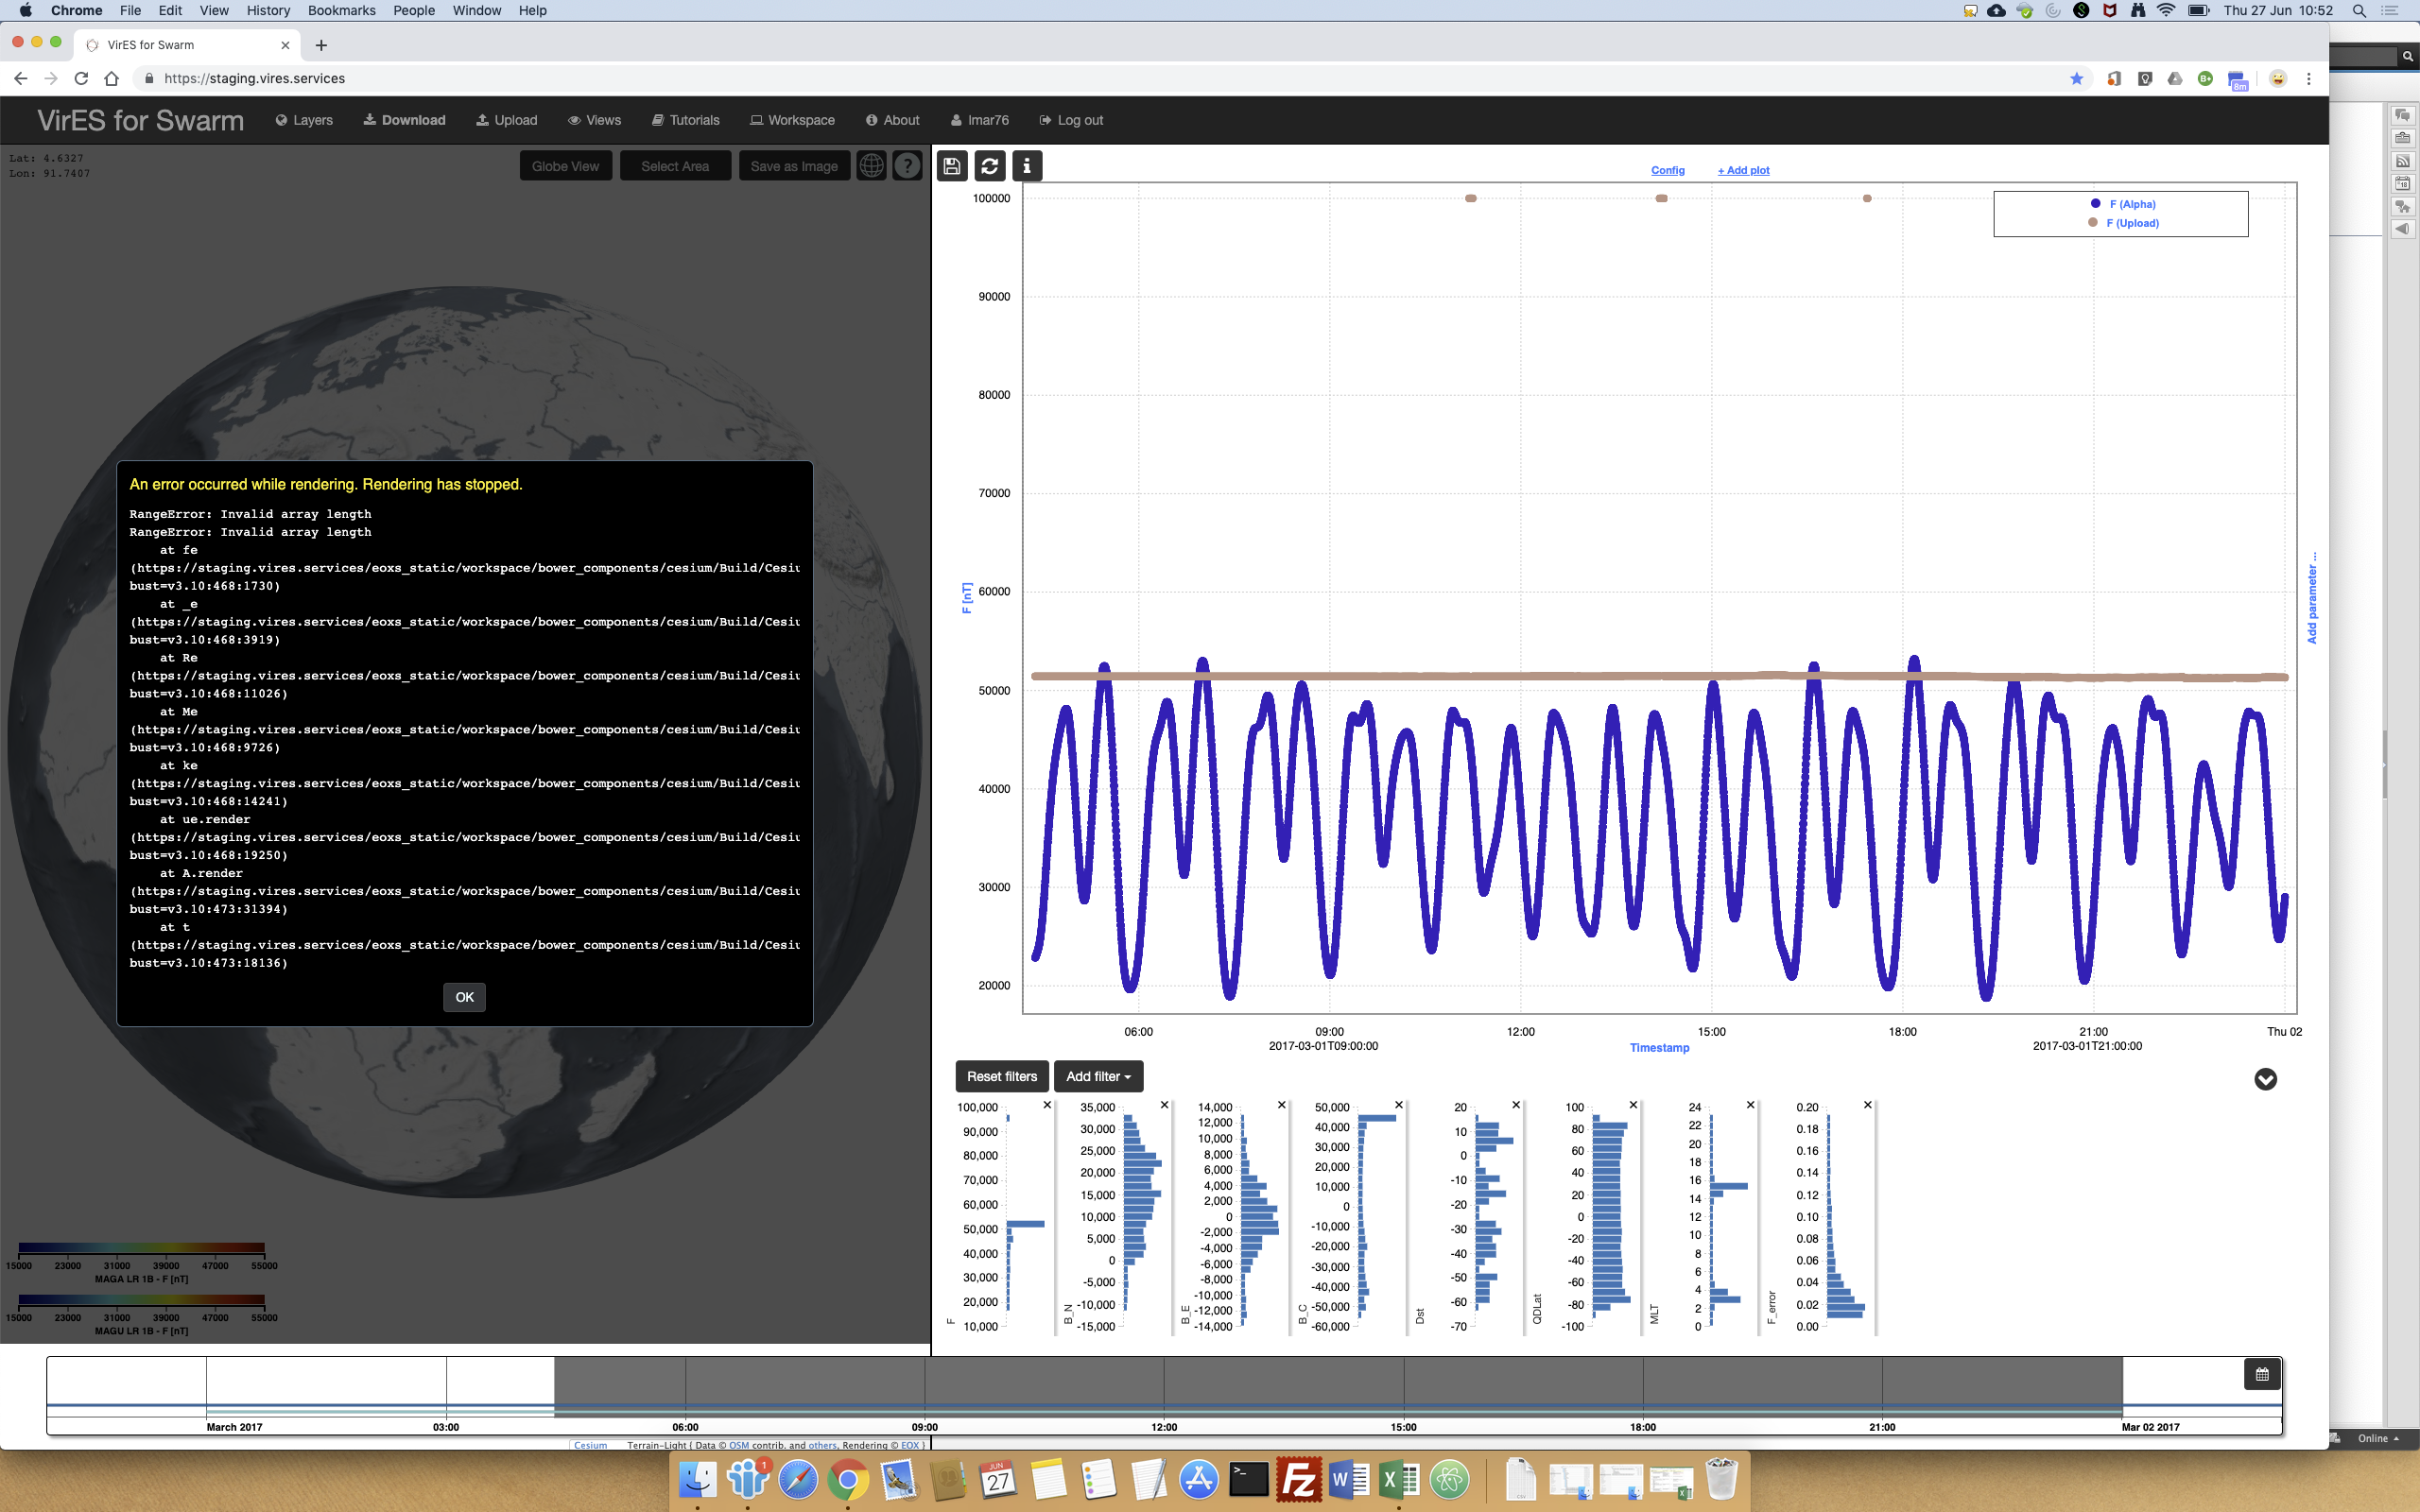The height and width of the screenshot is (1512, 2420).
Task: Open the Add filter dropdown
Action: click(1098, 1076)
